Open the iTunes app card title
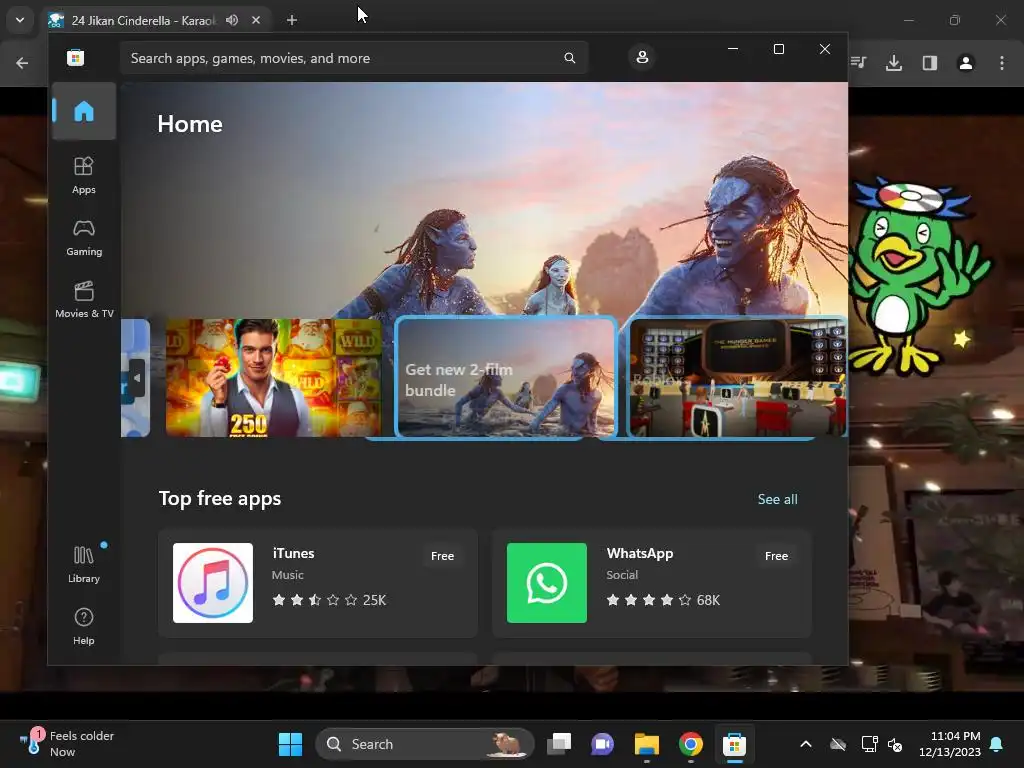 pyautogui.click(x=293, y=553)
